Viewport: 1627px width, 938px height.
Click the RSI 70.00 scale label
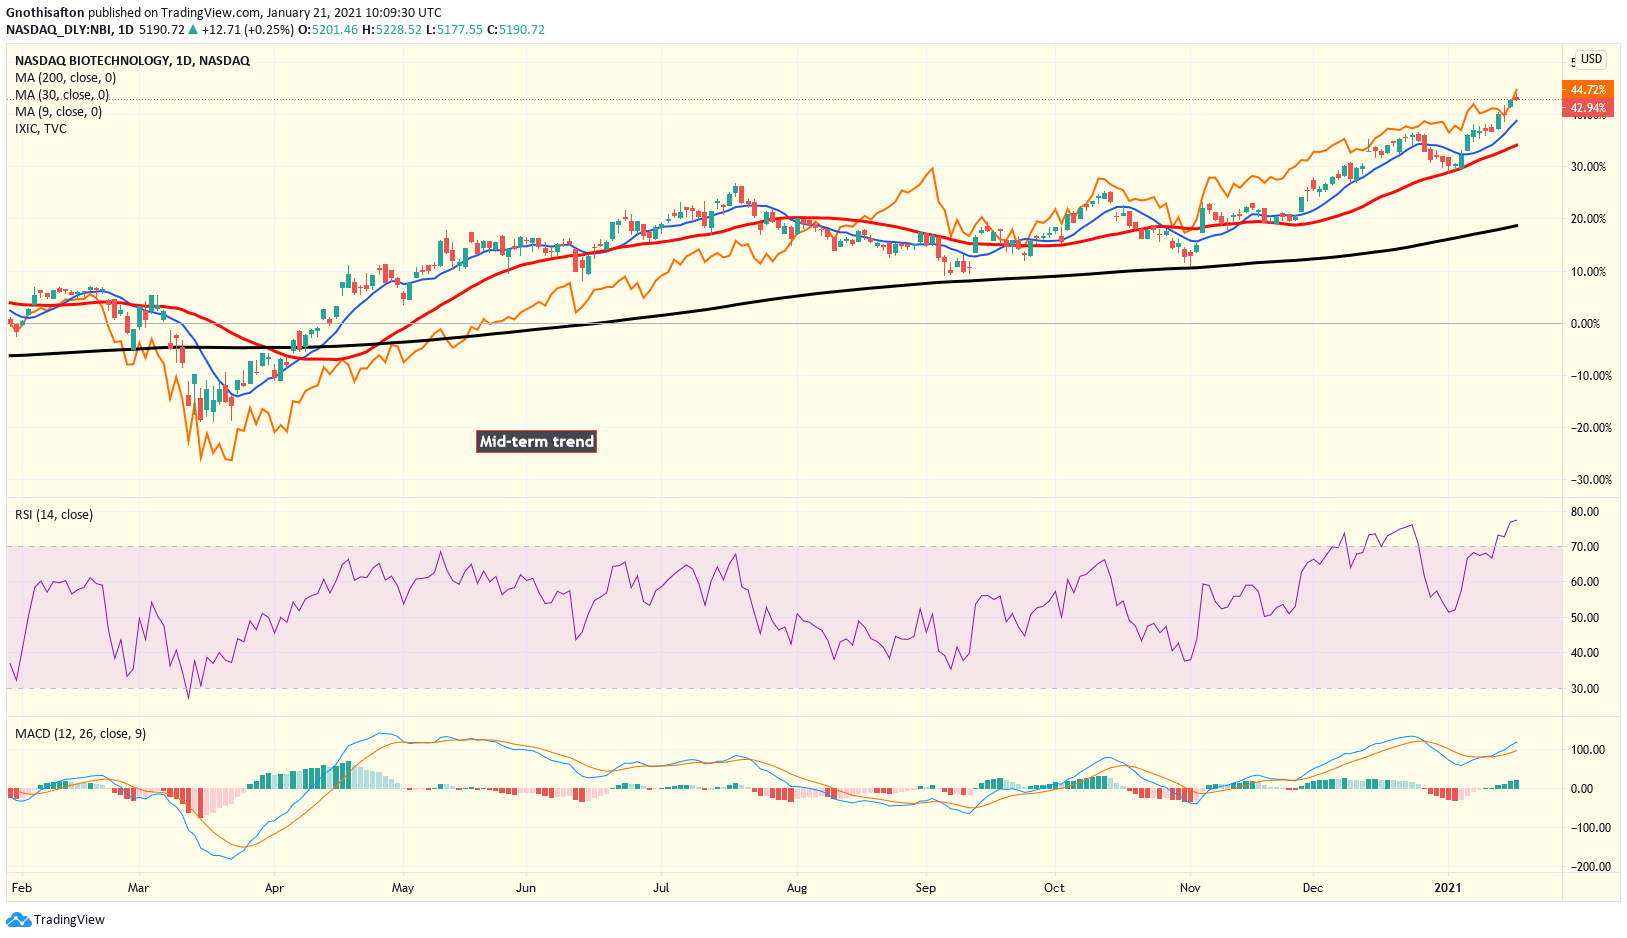click(x=1585, y=546)
